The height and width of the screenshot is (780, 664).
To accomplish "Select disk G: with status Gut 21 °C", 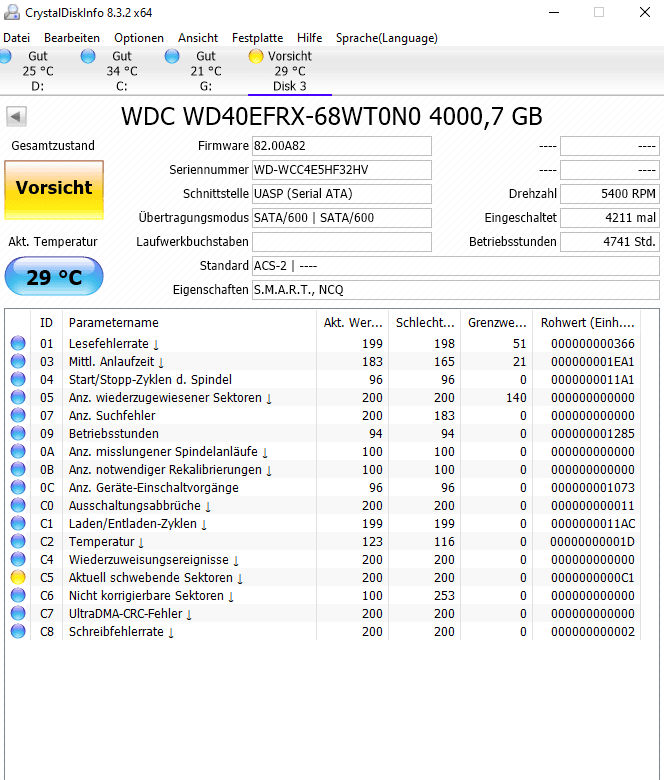I will coord(206,71).
